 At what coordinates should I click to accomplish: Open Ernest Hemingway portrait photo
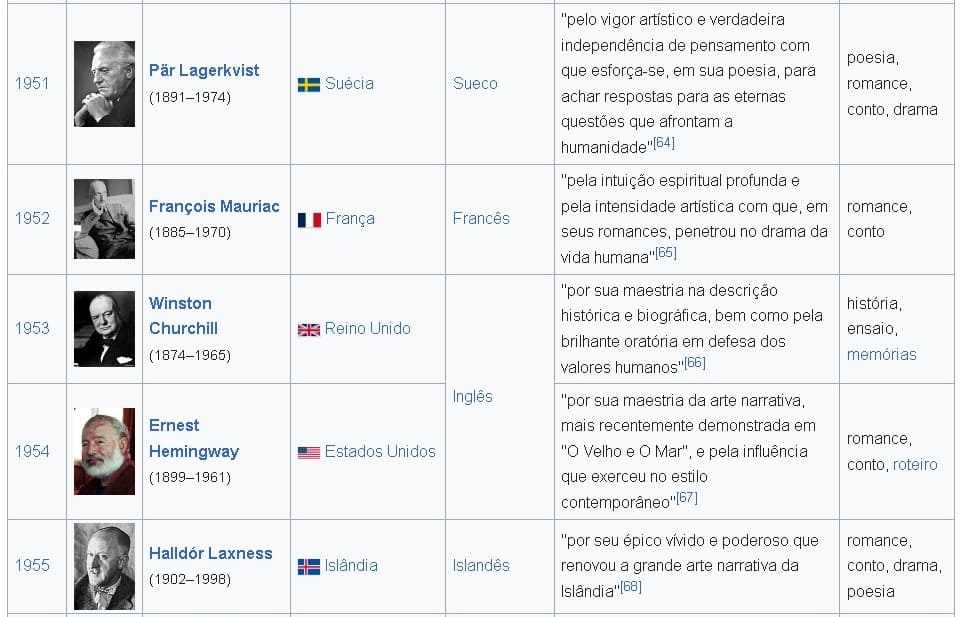pyautogui.click(x=104, y=451)
